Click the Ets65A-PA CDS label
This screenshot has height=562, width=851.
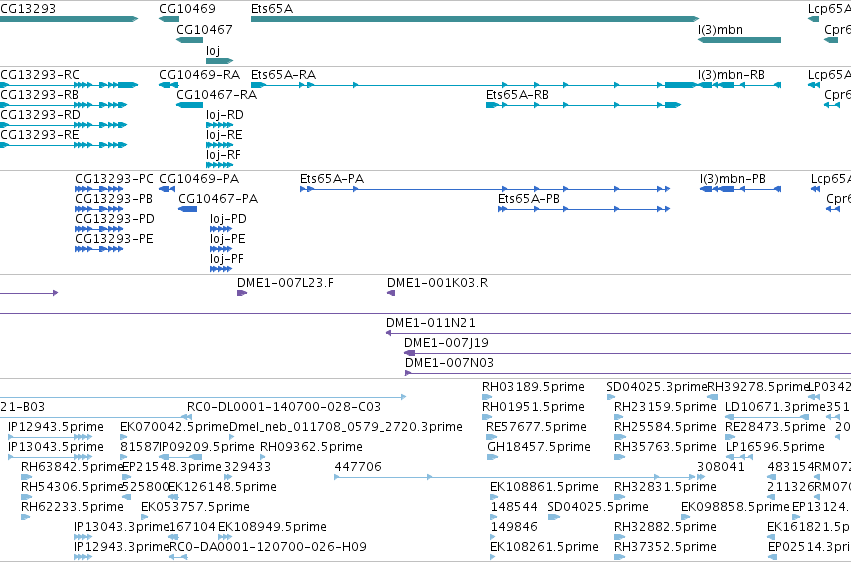point(332,178)
